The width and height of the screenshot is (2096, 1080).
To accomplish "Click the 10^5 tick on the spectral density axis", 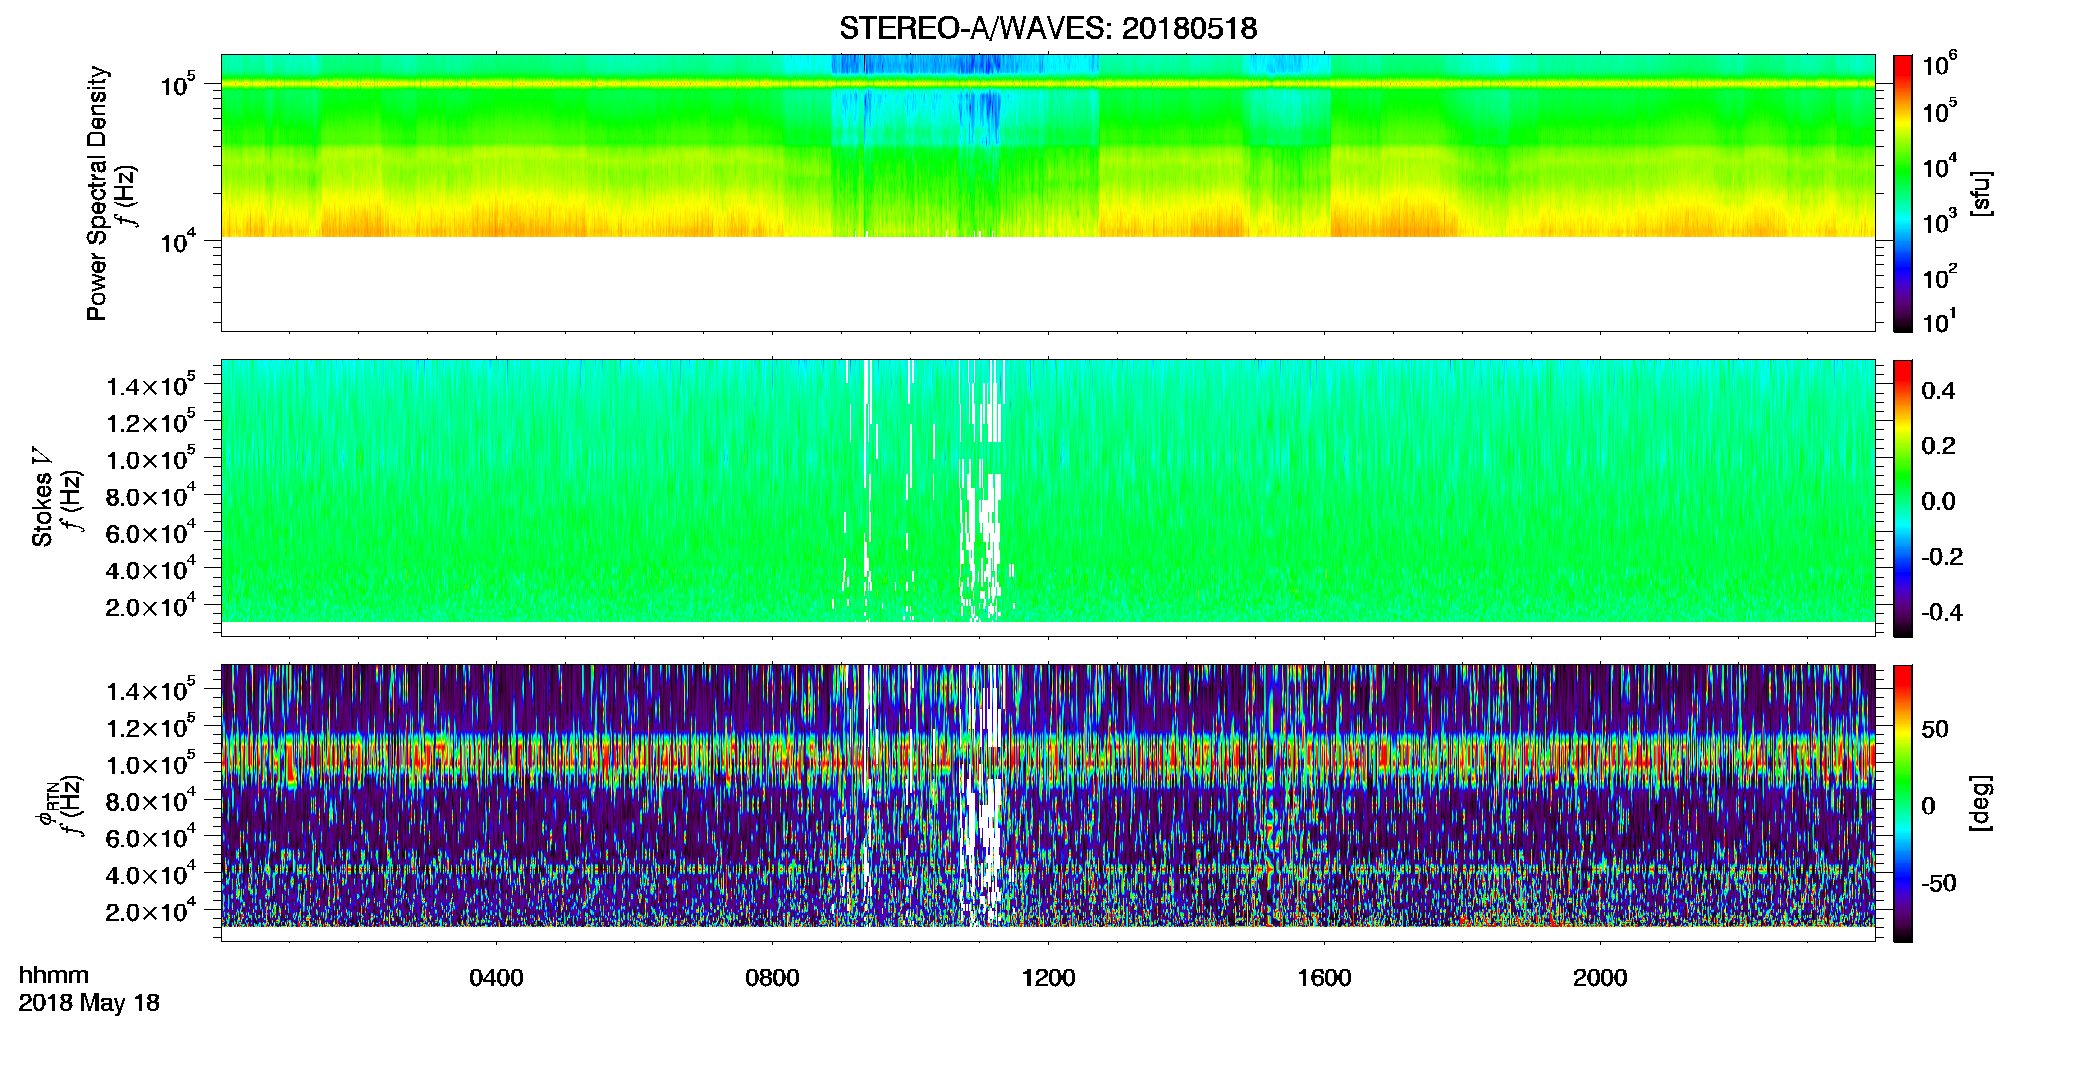I will pos(177,85).
